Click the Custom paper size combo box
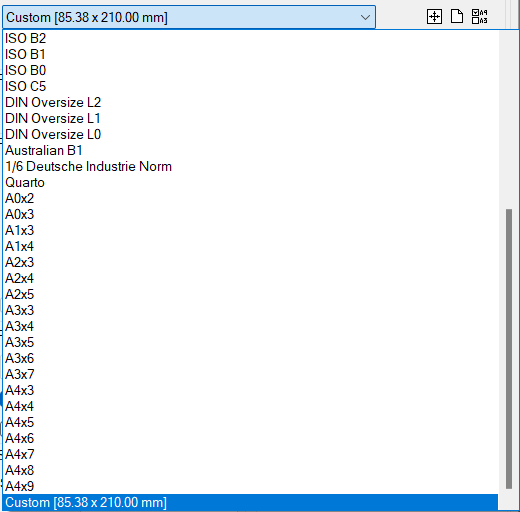 [x=189, y=17]
